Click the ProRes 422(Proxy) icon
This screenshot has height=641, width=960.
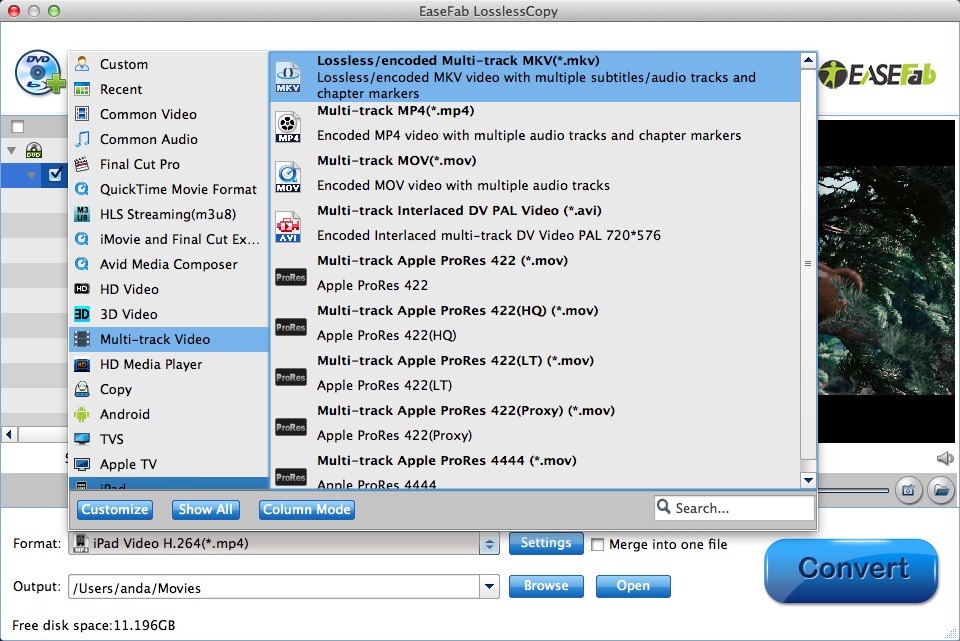click(290, 427)
